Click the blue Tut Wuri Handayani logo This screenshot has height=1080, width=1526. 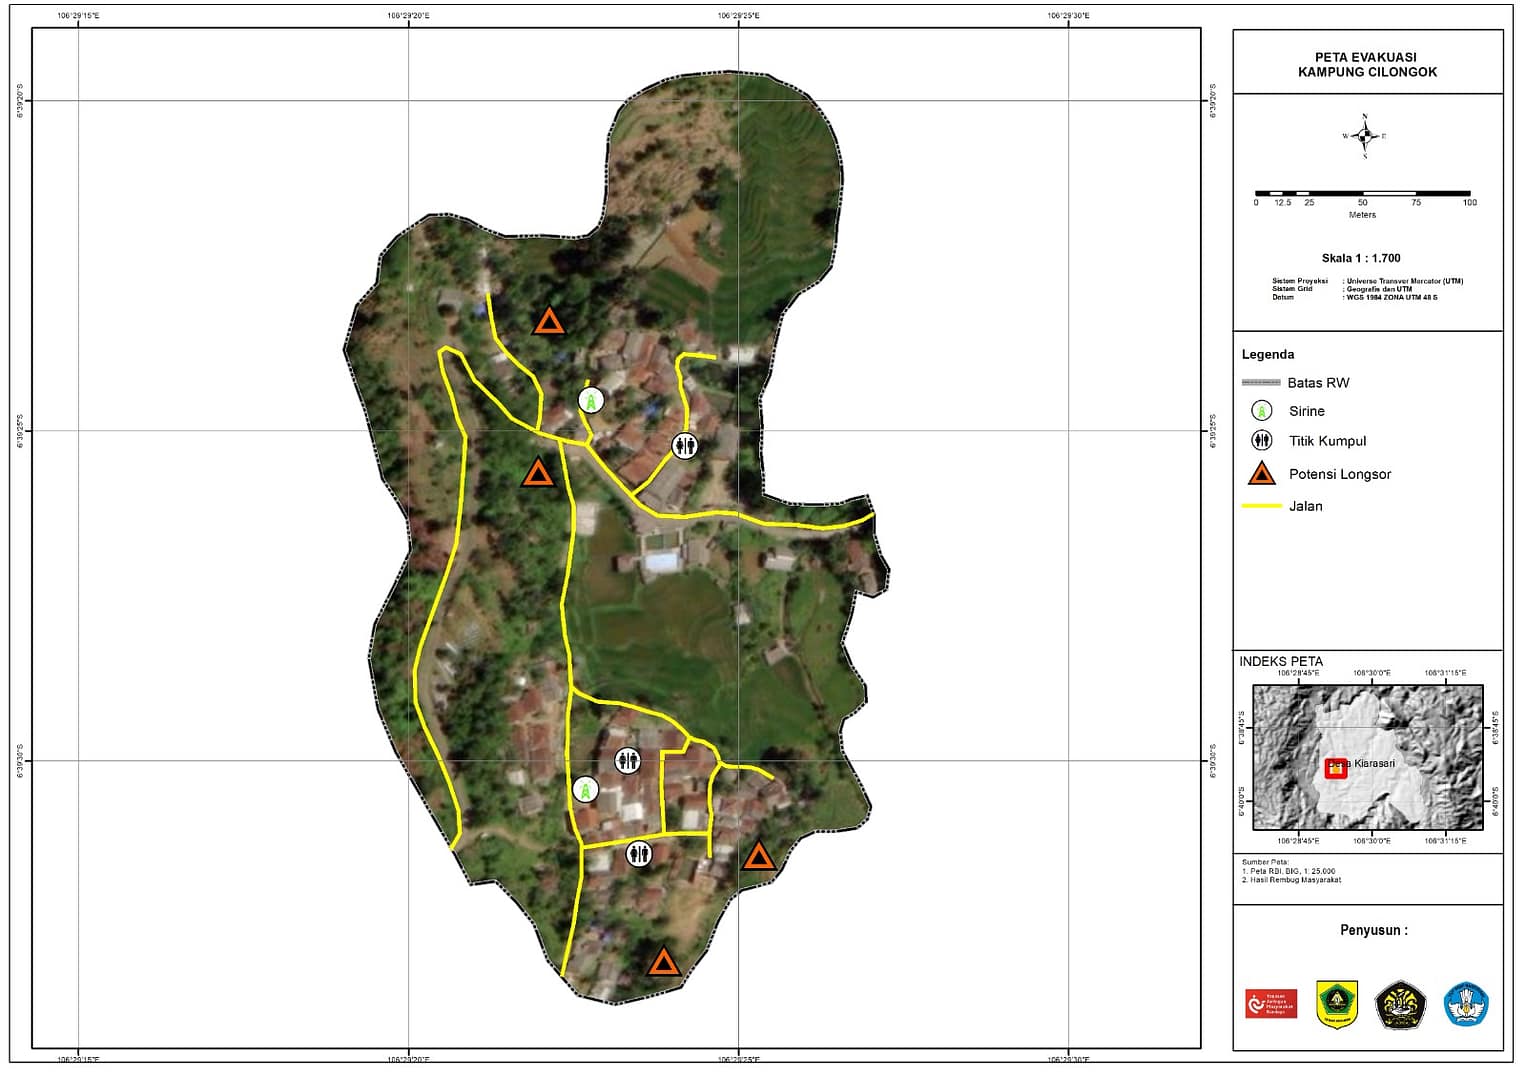1466,1004
